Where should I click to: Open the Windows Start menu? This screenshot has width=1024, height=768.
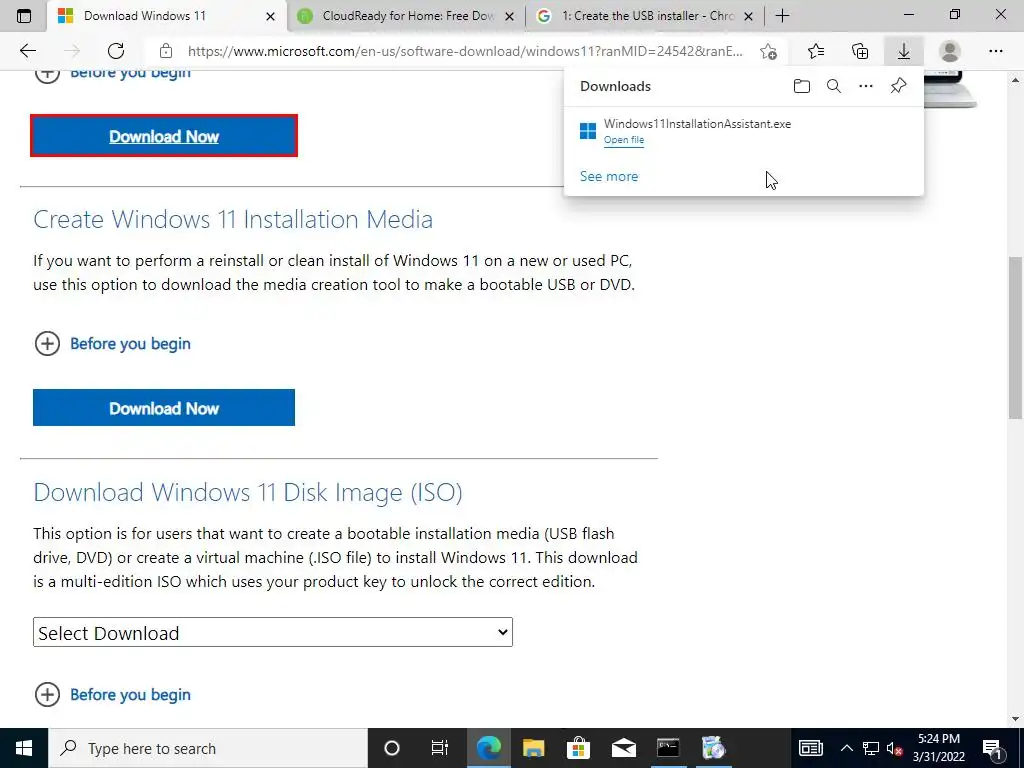[x=24, y=748]
